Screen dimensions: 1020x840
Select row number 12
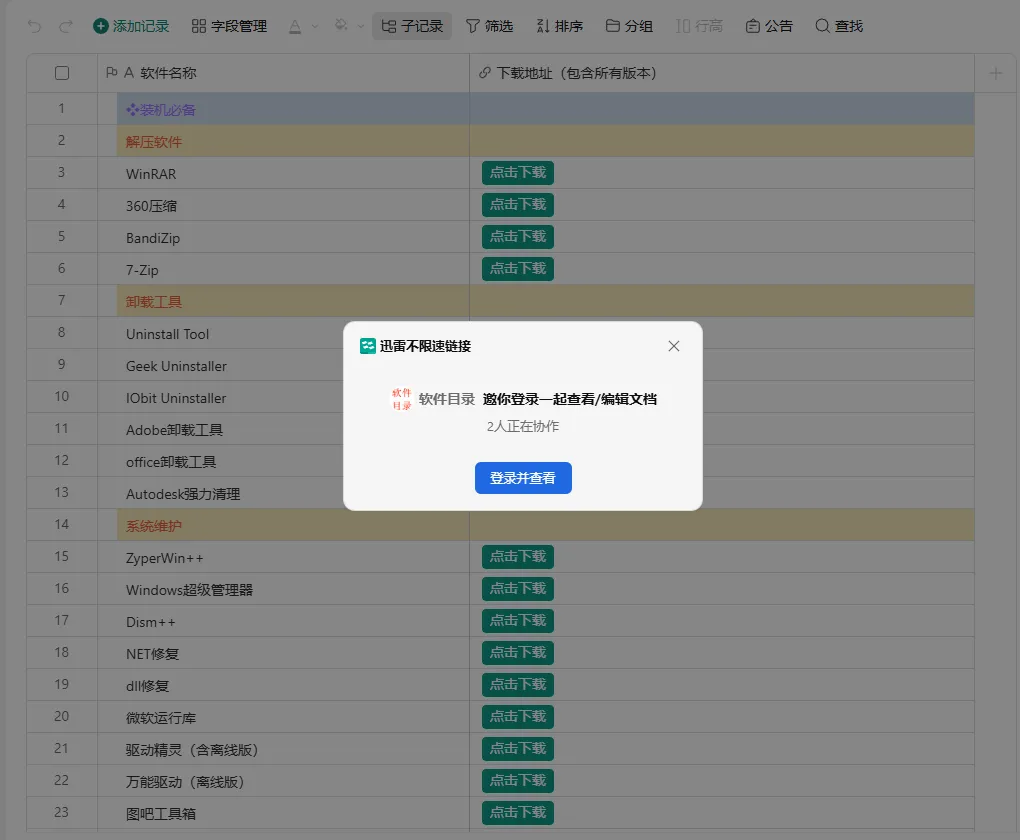coord(62,461)
